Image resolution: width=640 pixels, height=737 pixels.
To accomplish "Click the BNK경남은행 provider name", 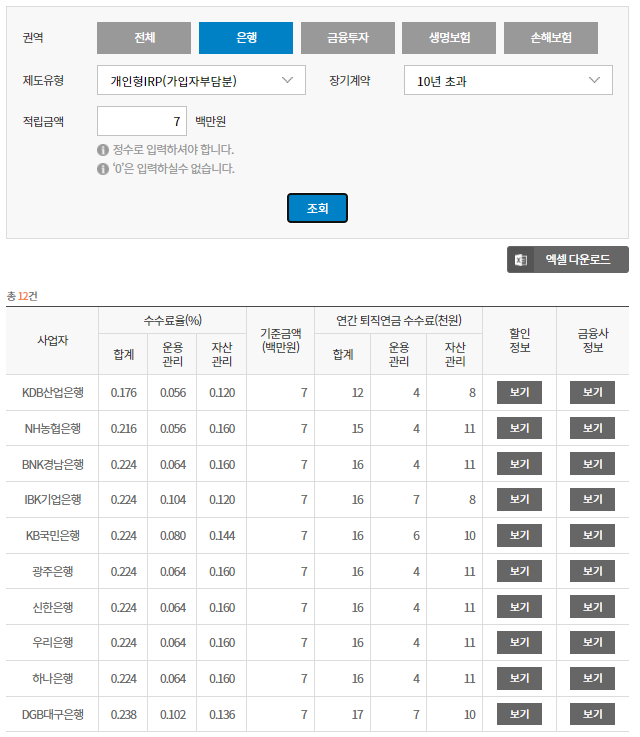I will [x=53, y=464].
